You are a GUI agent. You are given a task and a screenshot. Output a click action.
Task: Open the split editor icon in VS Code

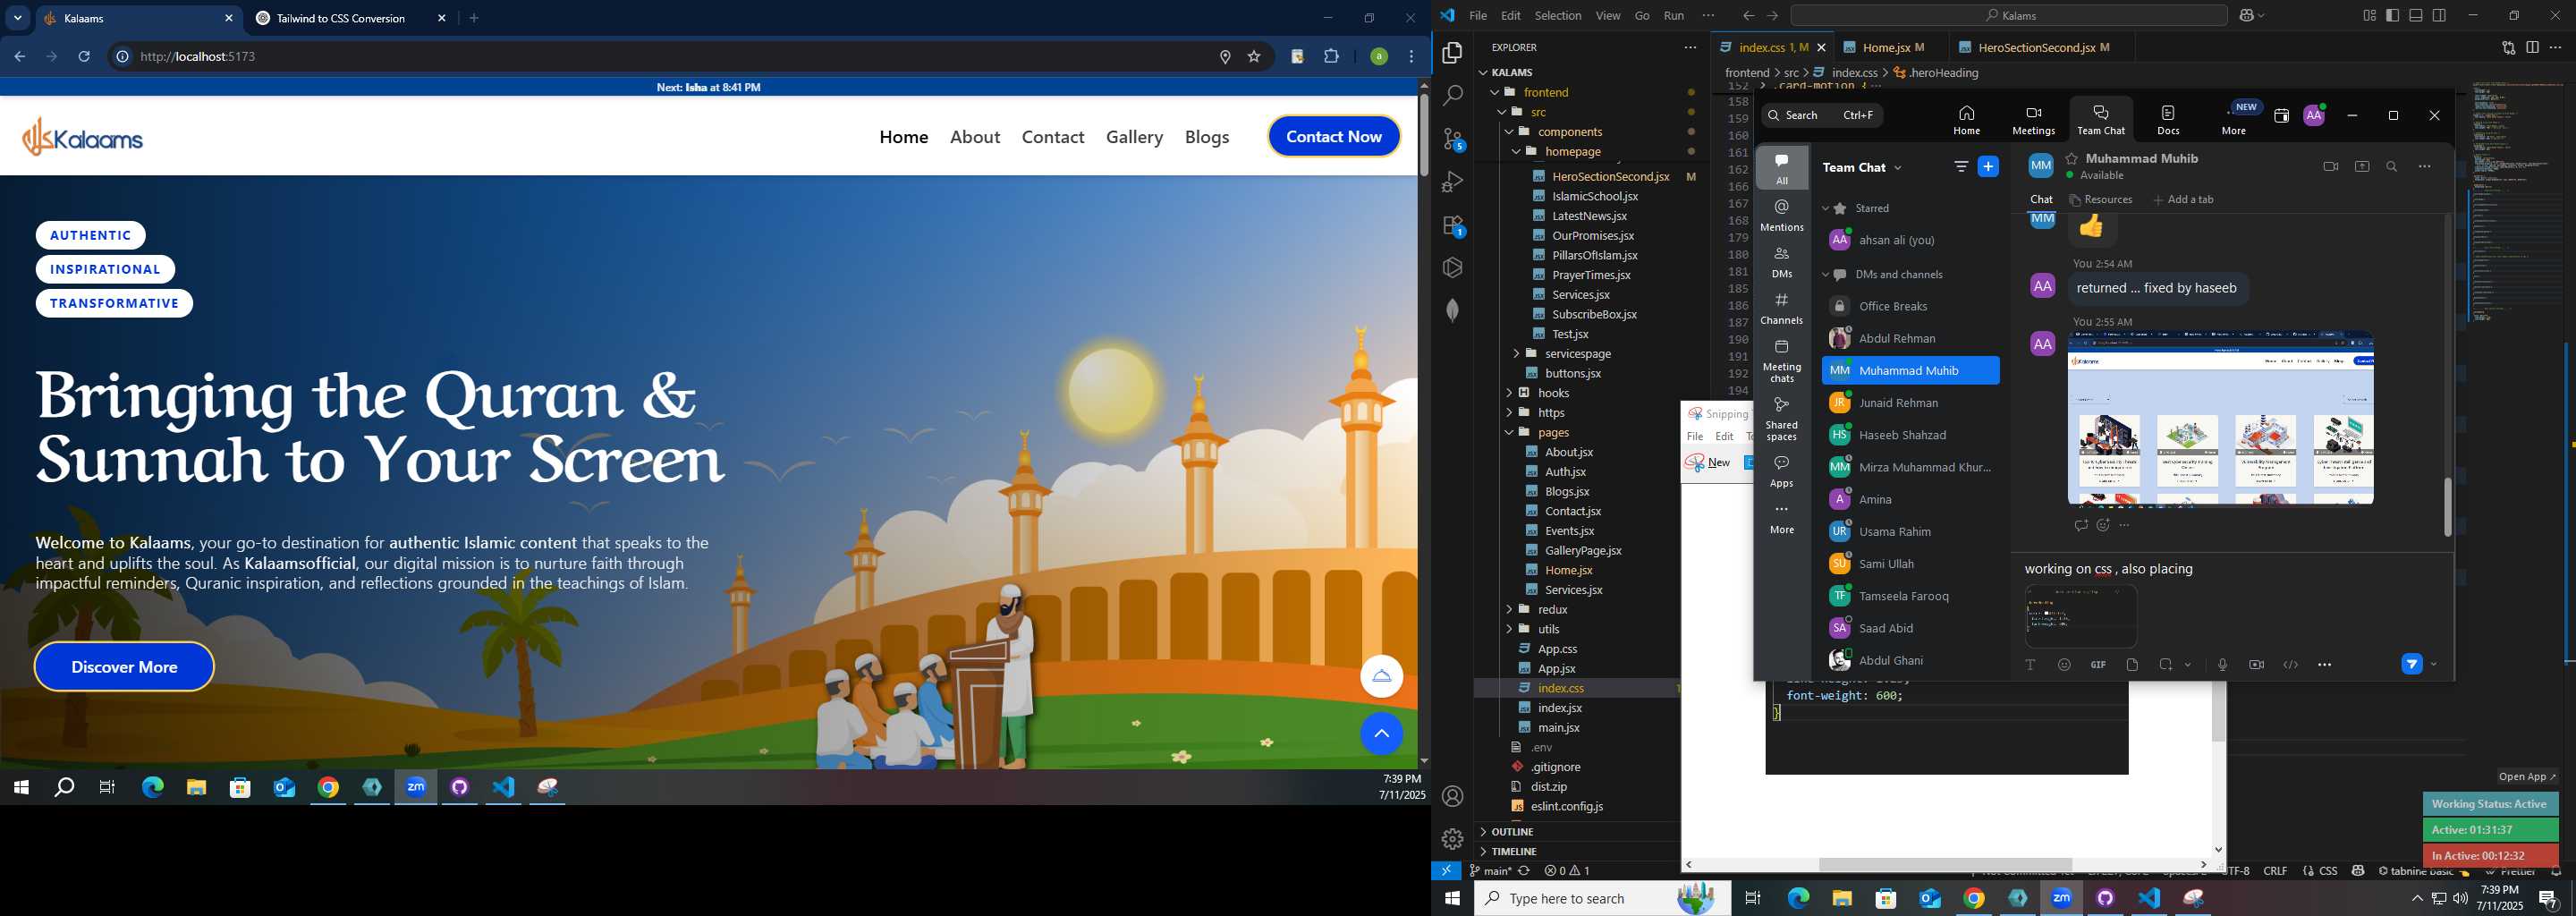tap(2532, 47)
